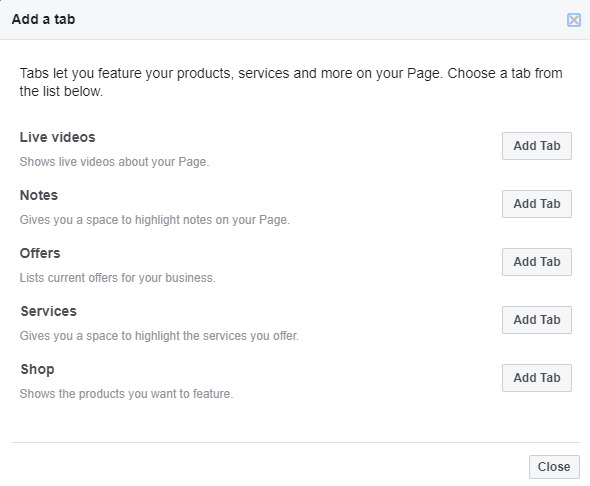The image size is (590, 486).
Task: Add the Shop tab
Action: (537, 378)
